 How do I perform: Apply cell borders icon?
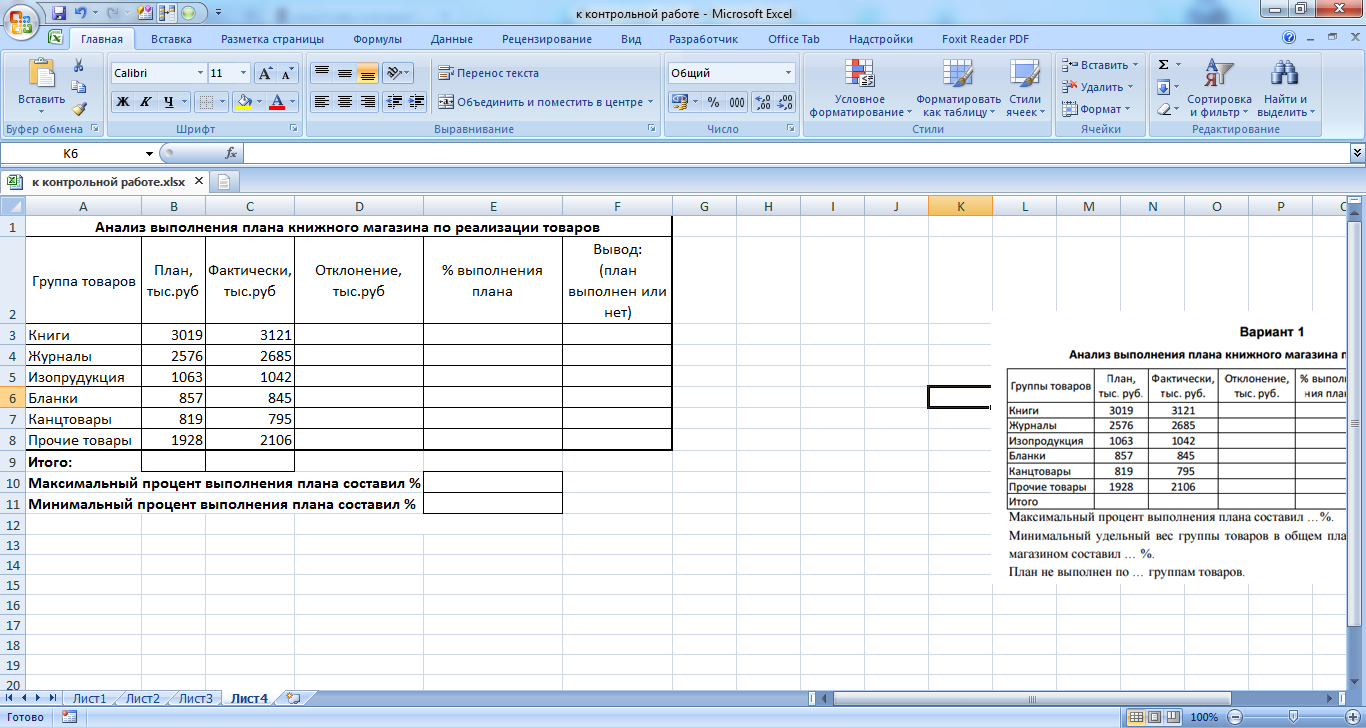click(x=205, y=102)
